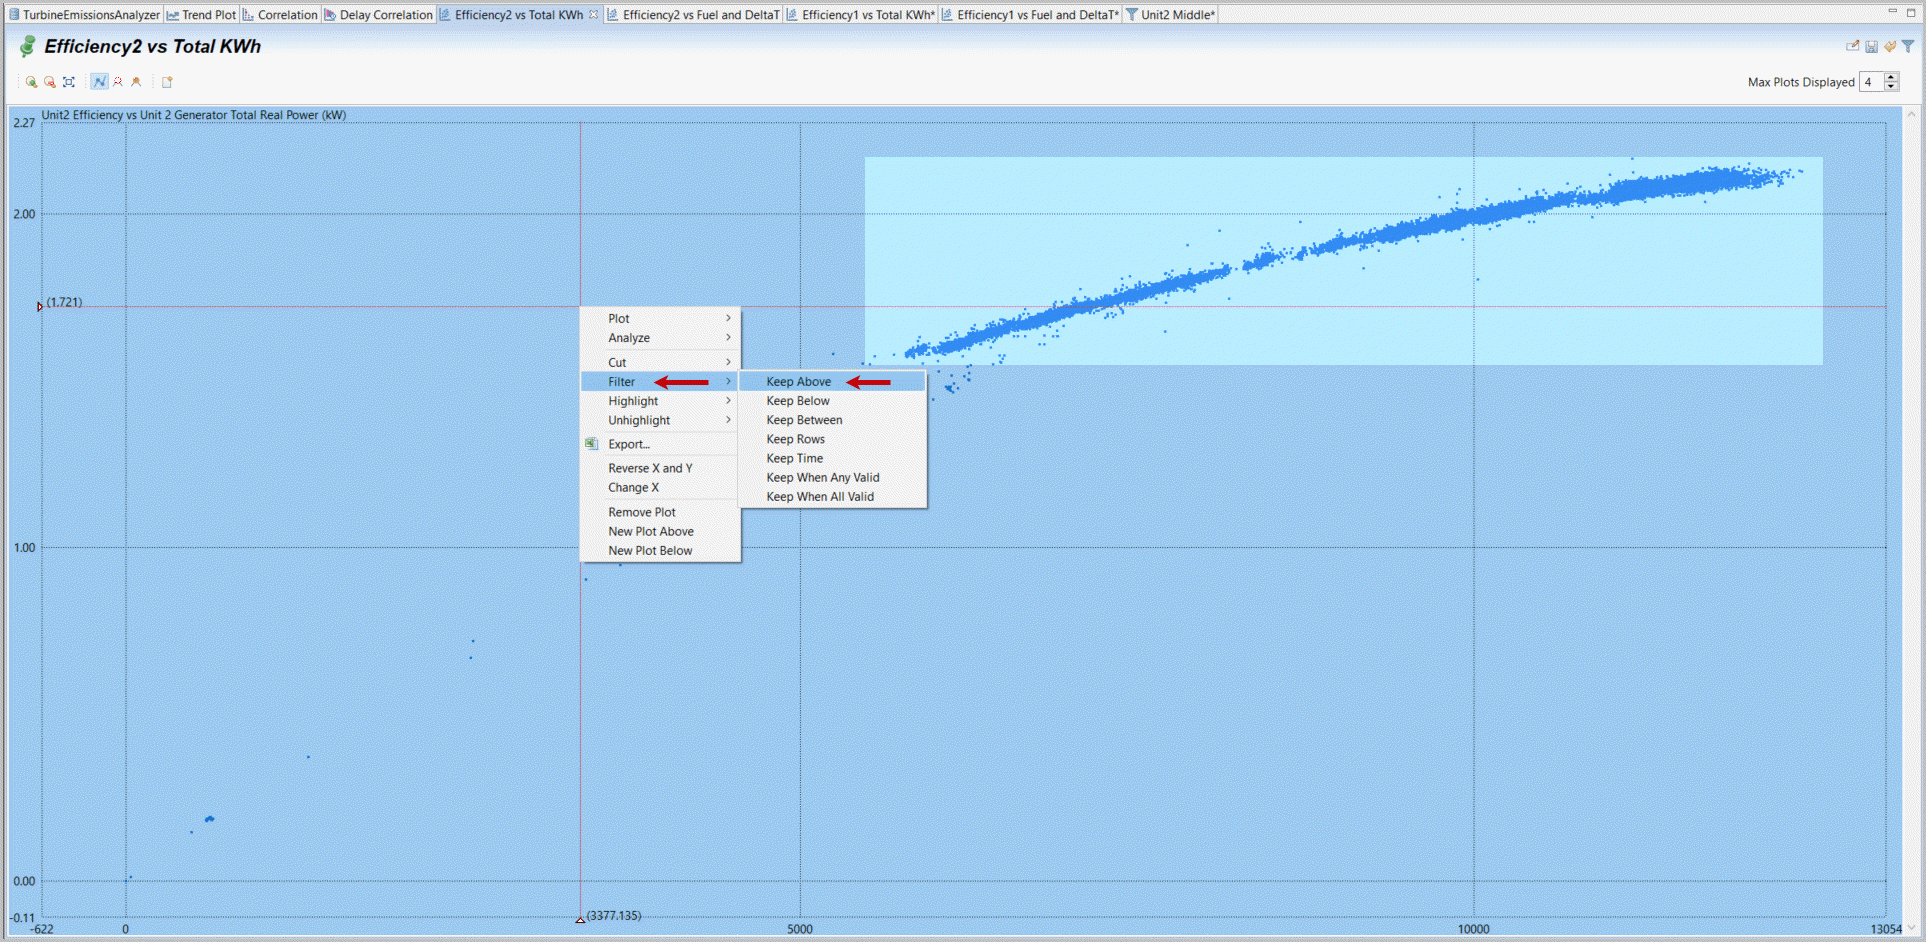Image resolution: width=1926 pixels, height=942 pixels.
Task: Click inside the Max Plots Displayed field
Action: (1870, 82)
